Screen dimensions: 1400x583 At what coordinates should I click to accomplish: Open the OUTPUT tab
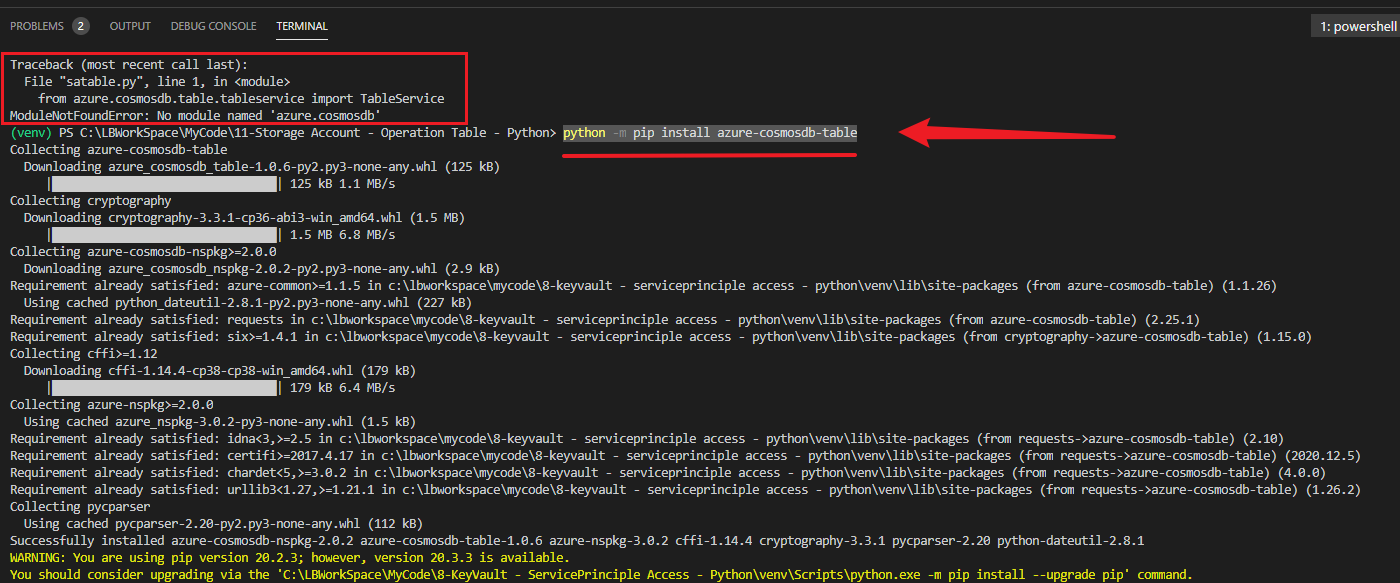point(130,26)
